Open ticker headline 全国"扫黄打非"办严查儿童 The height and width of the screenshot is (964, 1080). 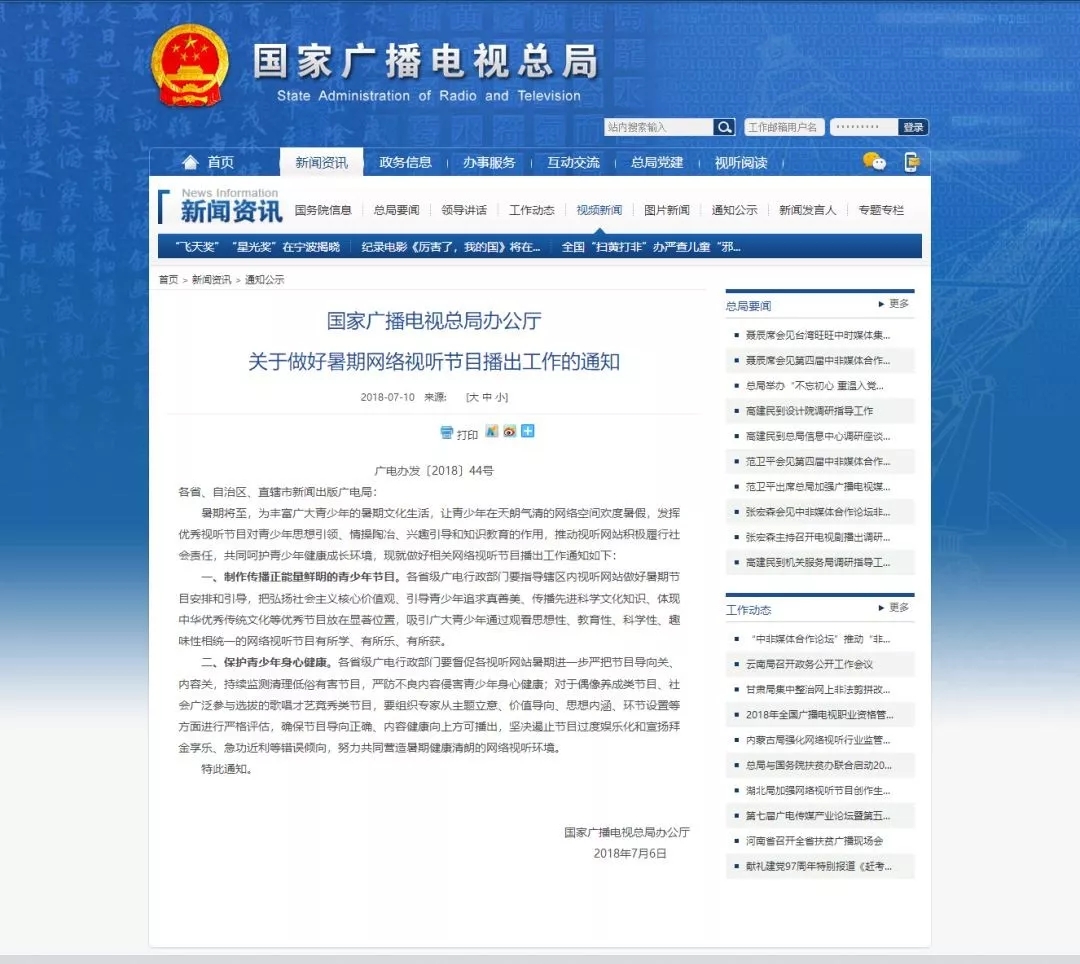(650, 247)
